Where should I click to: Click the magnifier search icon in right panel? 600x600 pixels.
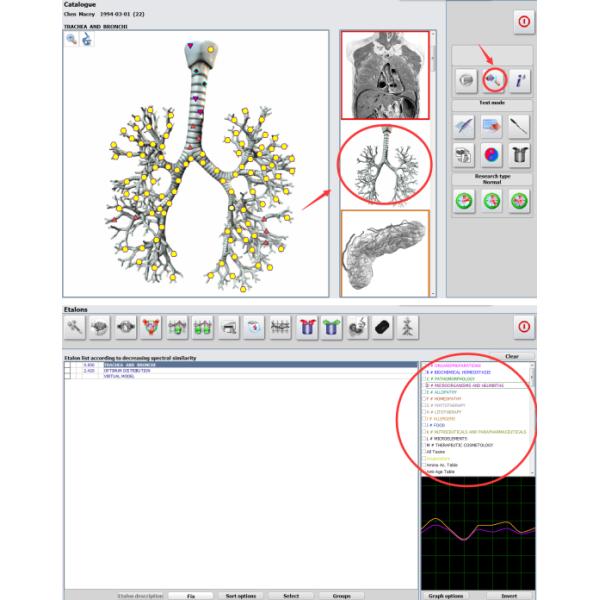[491, 78]
